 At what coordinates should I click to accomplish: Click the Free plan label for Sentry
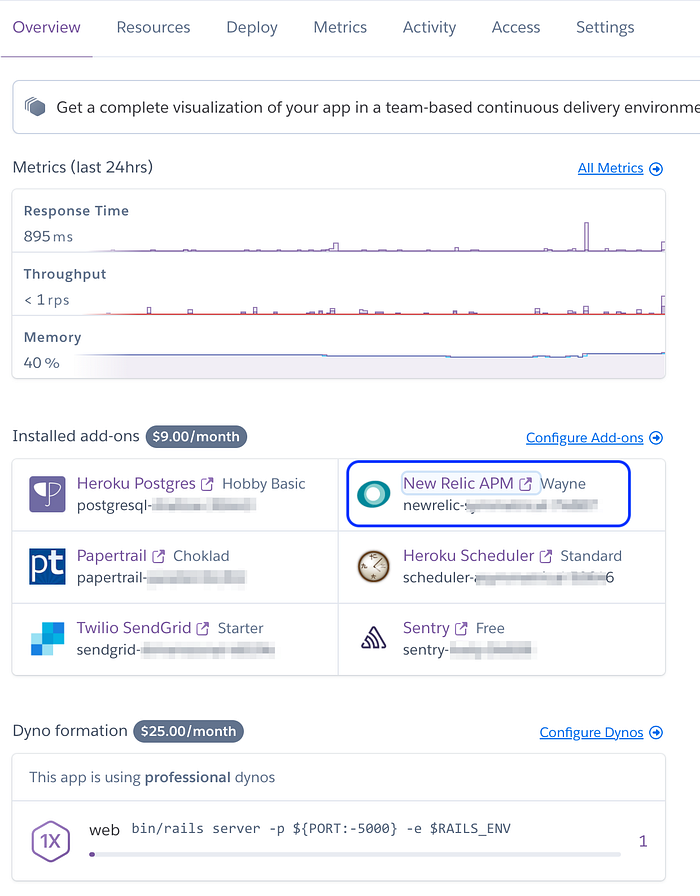490,629
